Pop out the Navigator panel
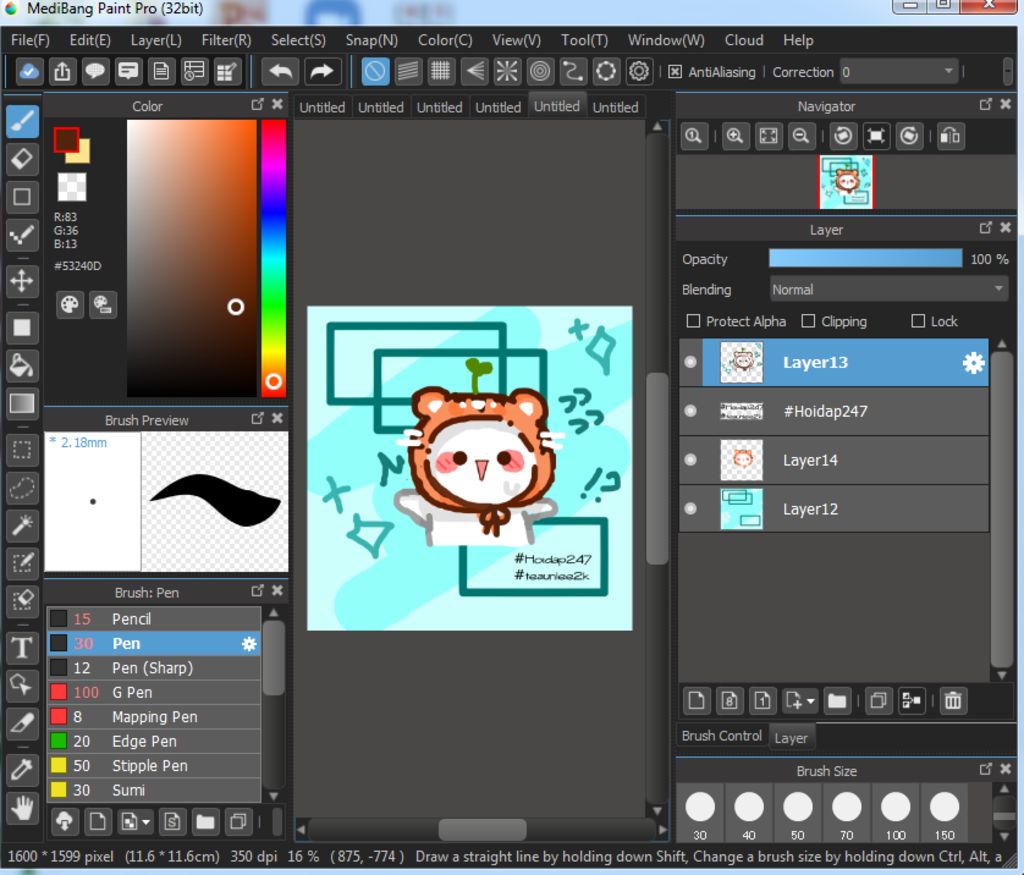1024x875 pixels. pyautogui.click(x=985, y=104)
